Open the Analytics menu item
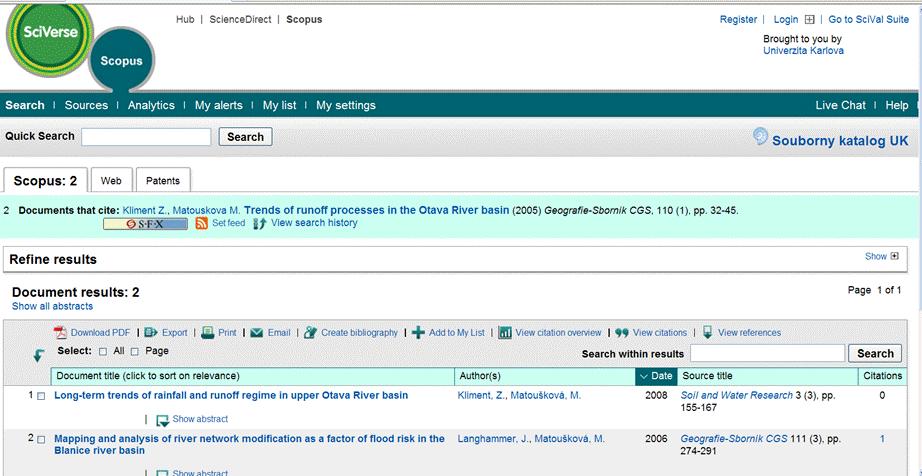 [151, 105]
